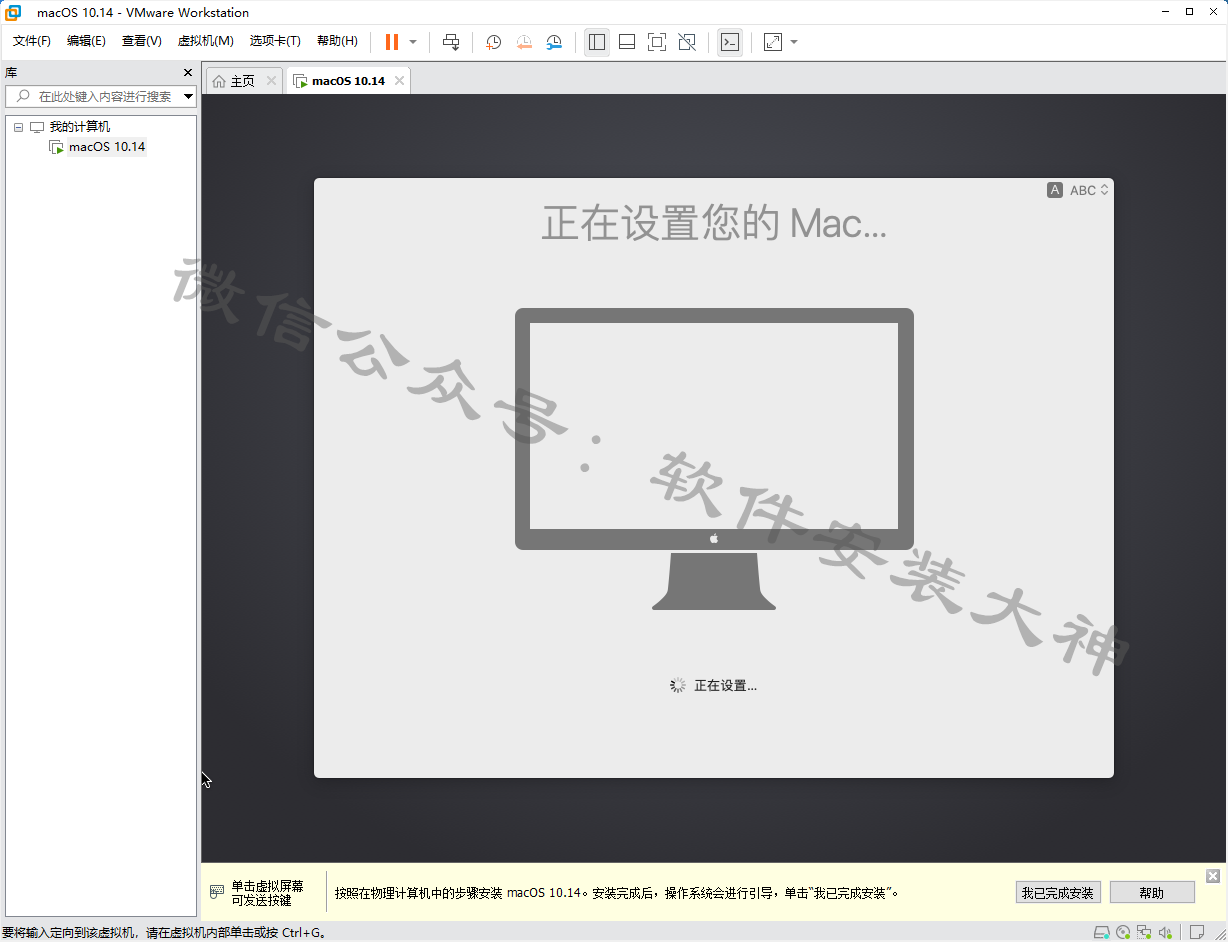The image size is (1228, 942).
Task: Open the 帮助(H) menu
Action: click(337, 41)
